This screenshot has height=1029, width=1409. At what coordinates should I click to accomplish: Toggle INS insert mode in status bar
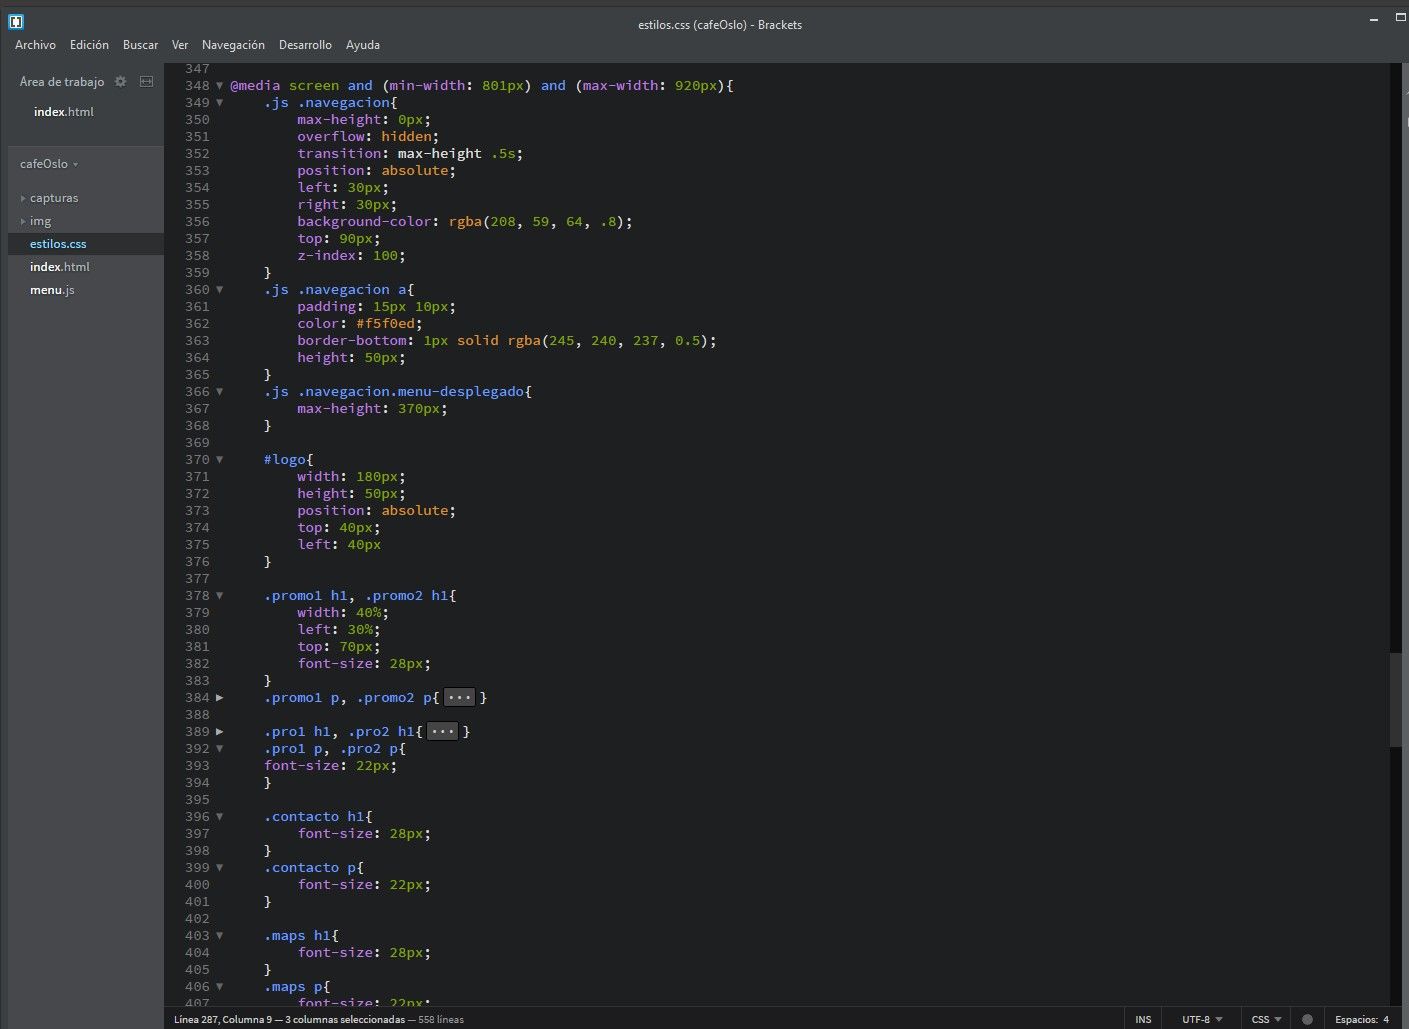pyautogui.click(x=1143, y=1019)
